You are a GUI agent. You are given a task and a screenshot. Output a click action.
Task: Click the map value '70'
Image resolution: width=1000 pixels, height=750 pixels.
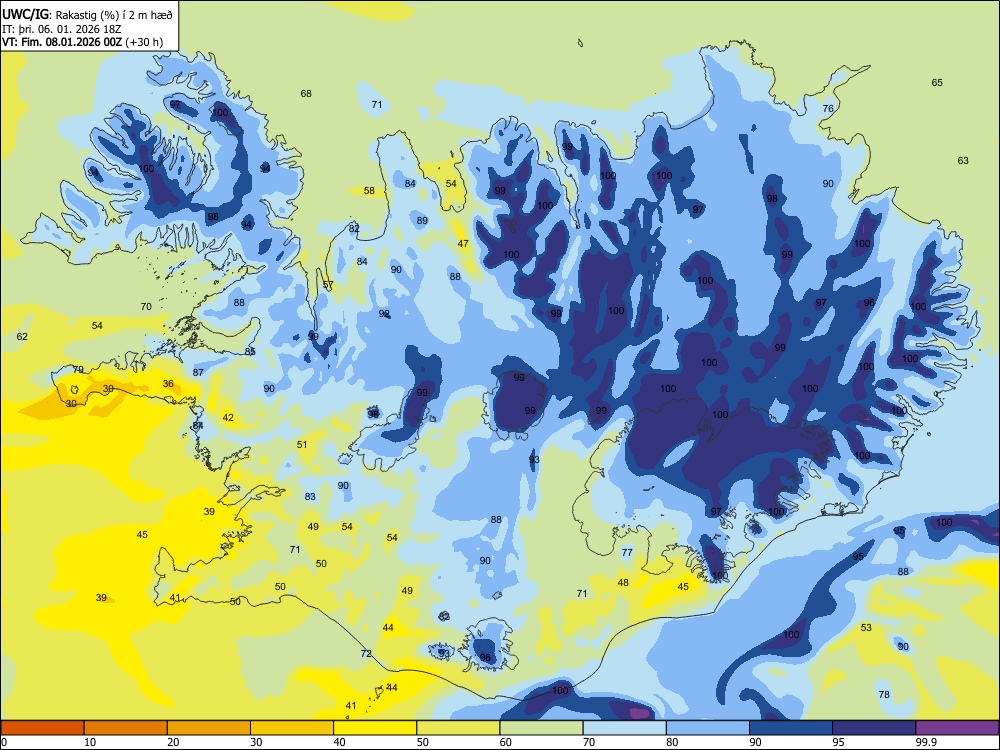pos(146,307)
